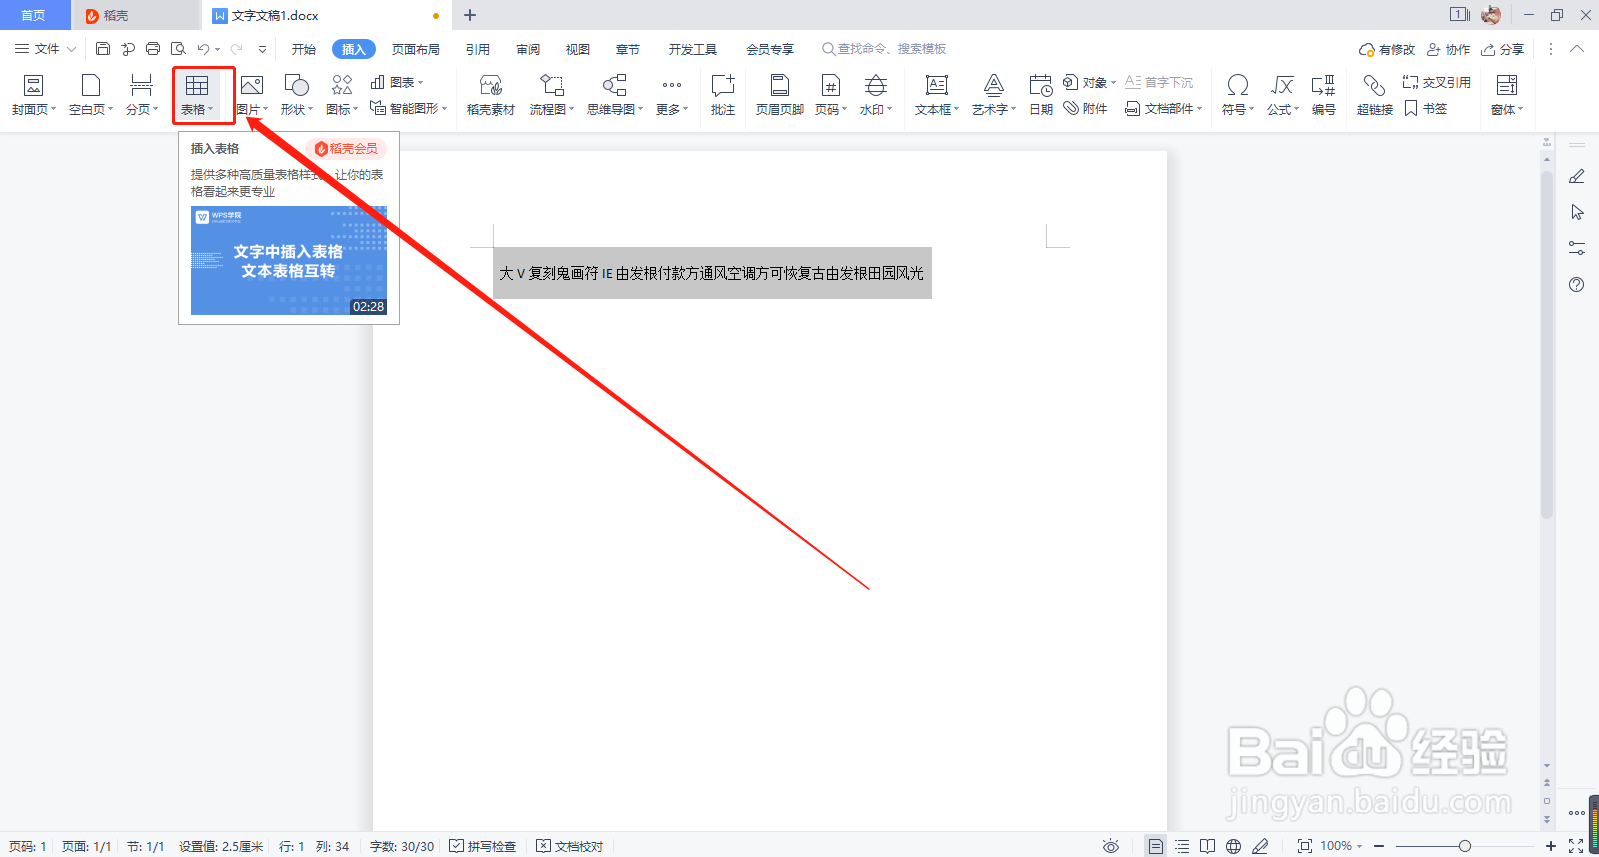
Task: Switch to the 首页 home tab
Action: (x=33, y=15)
